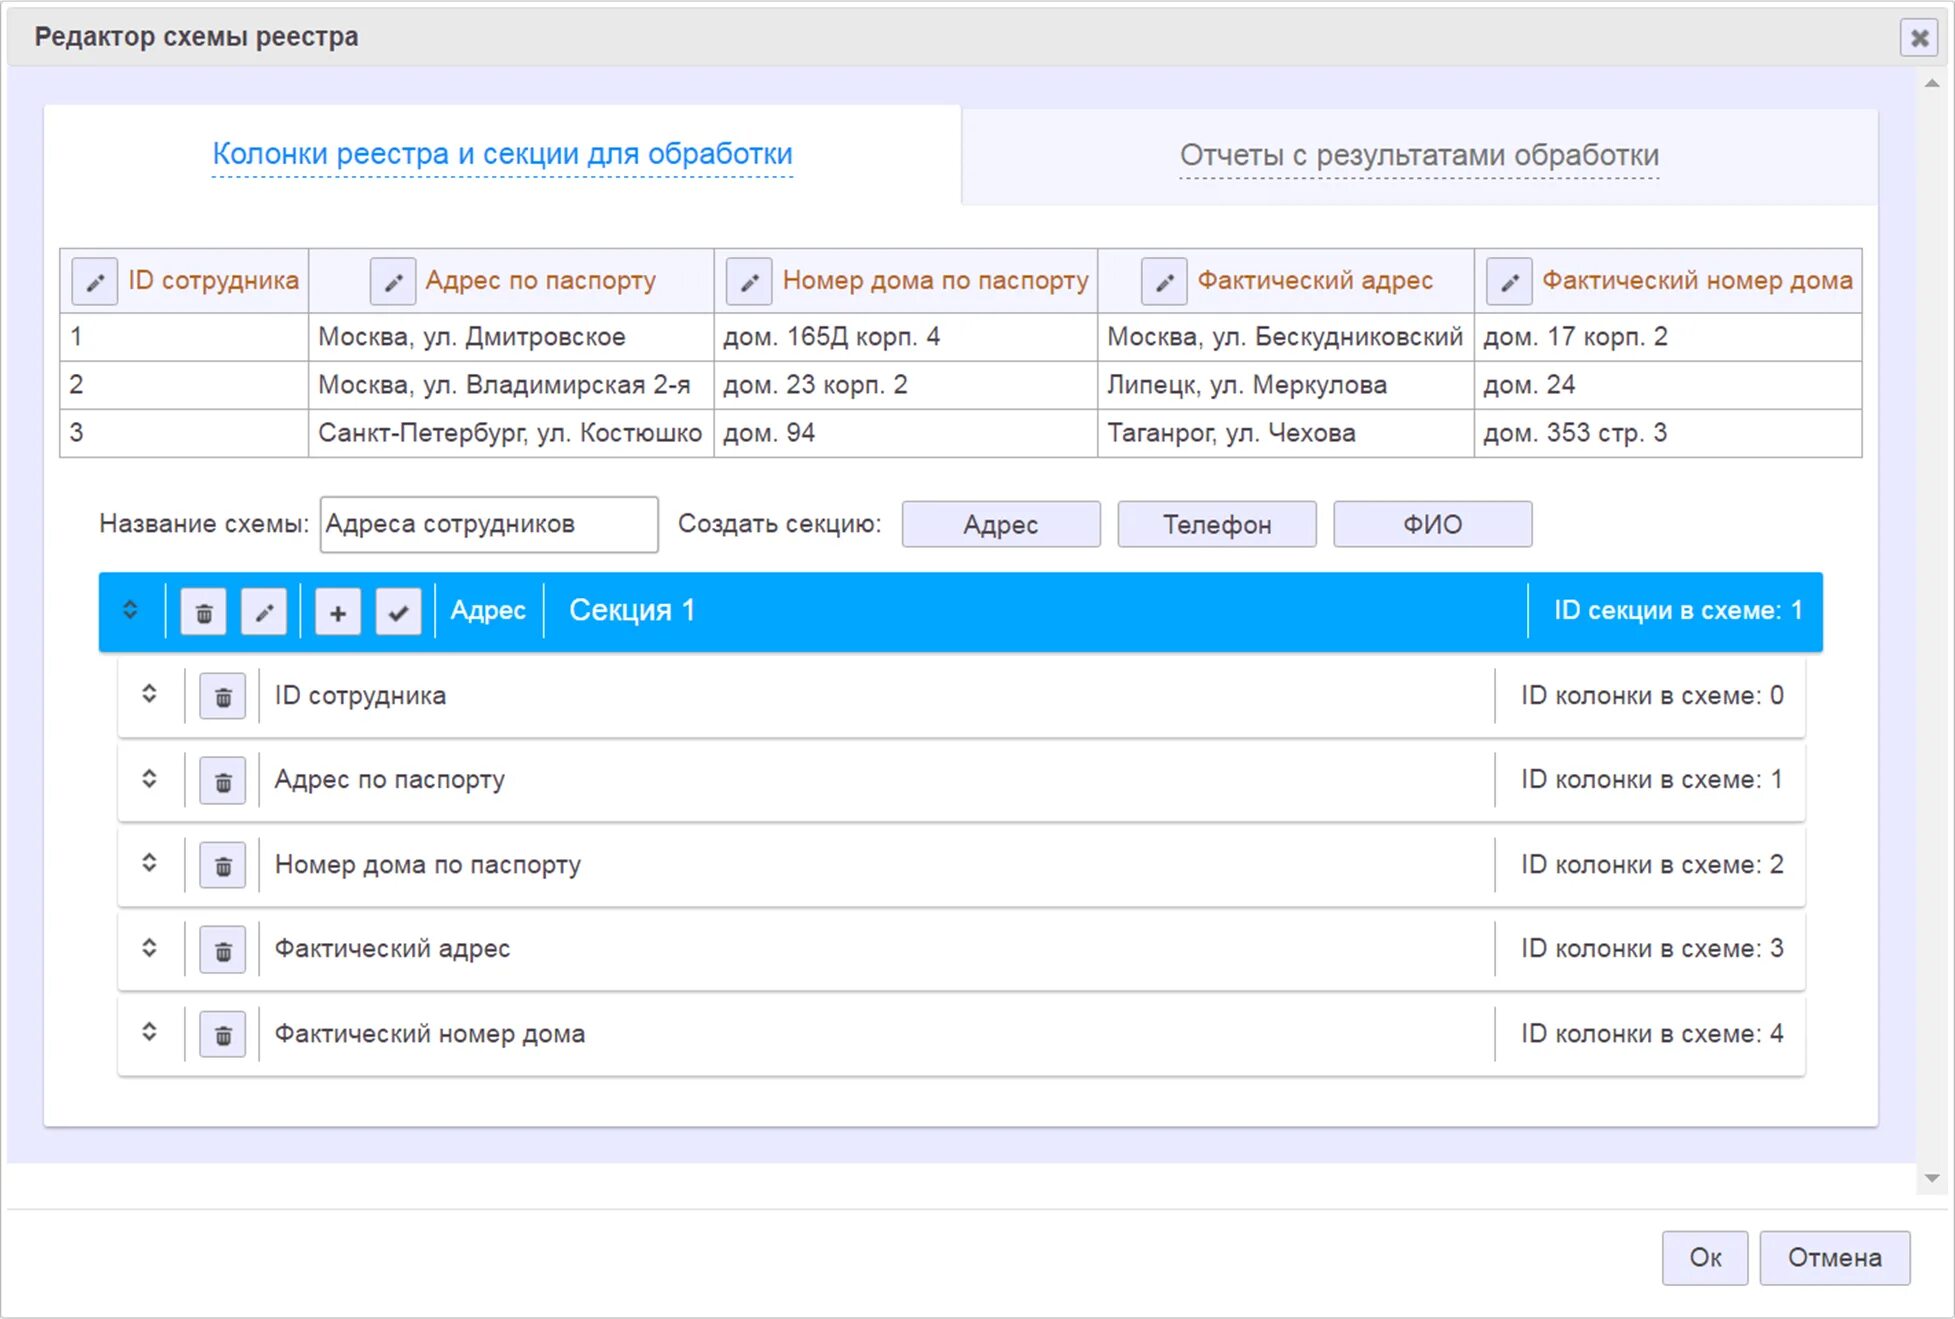This screenshot has height=1319, width=1955.
Task: Click ID колонки в схеме: 2 label
Action: (x=1652, y=865)
